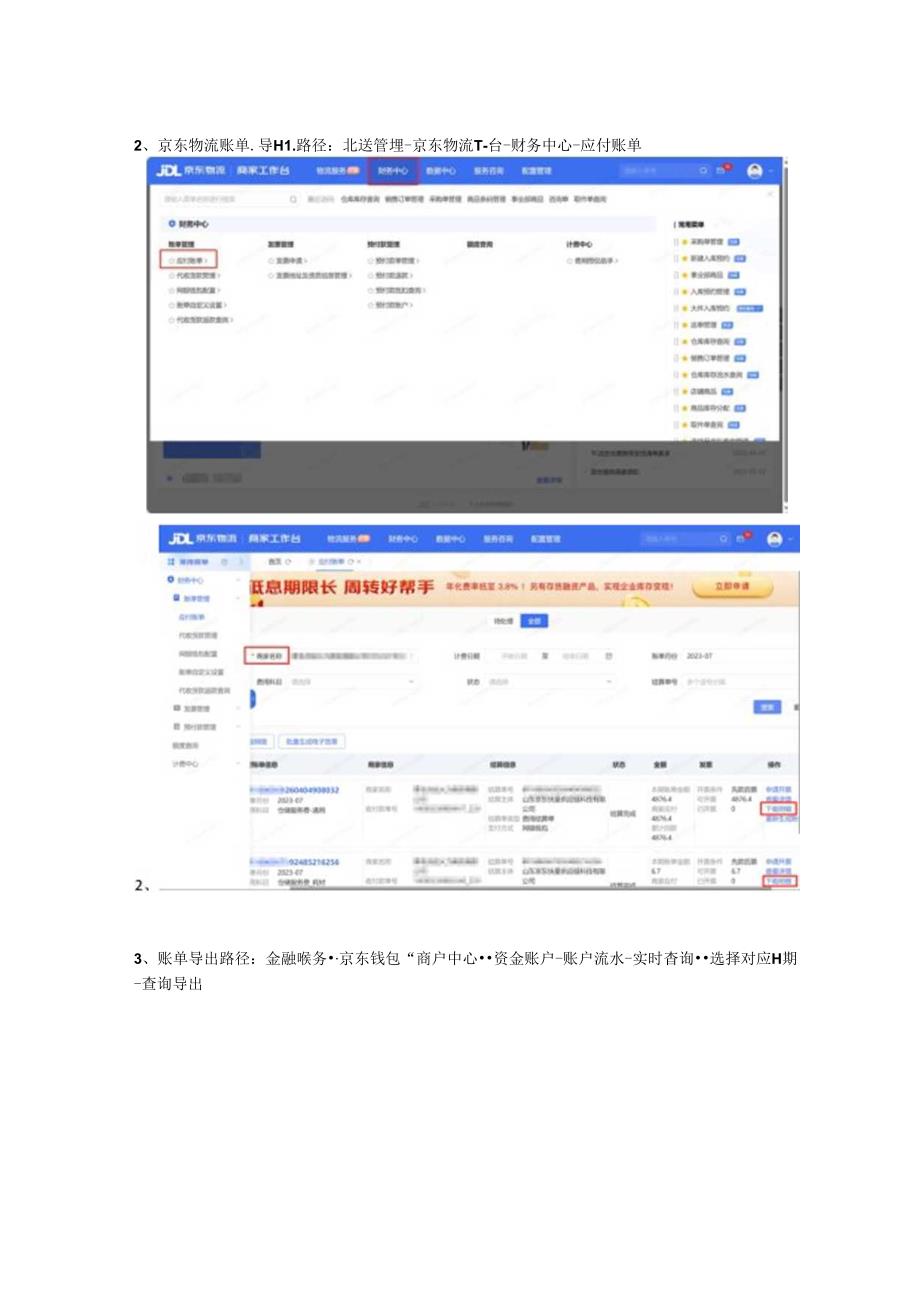Click the notification bell icon in the top bar
Viewport: 920px width, 1301px height.
[x=742, y=538]
